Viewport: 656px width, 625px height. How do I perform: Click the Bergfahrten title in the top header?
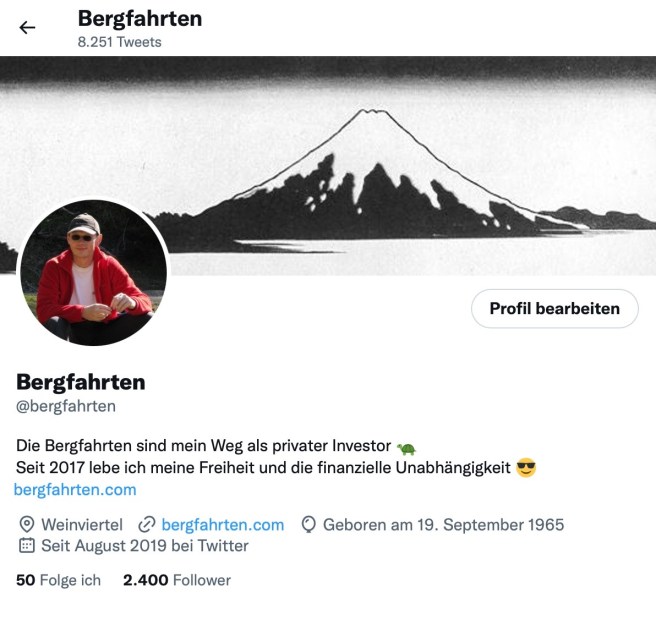pyautogui.click(x=140, y=19)
